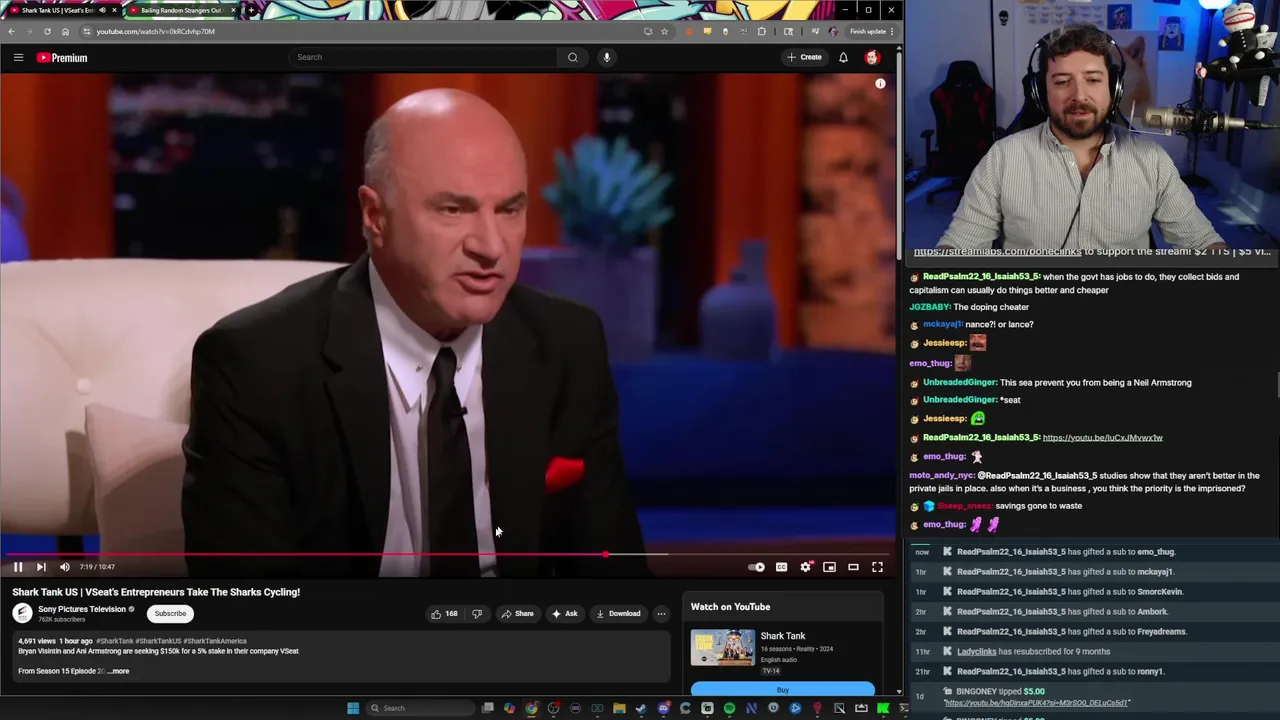Viewport: 1280px width, 720px height.
Task: Open Sony Pictures Television channel name
Action: tap(82, 609)
